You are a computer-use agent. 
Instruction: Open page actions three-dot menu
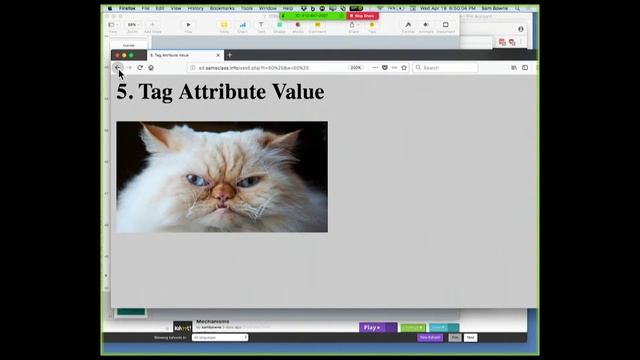375,68
